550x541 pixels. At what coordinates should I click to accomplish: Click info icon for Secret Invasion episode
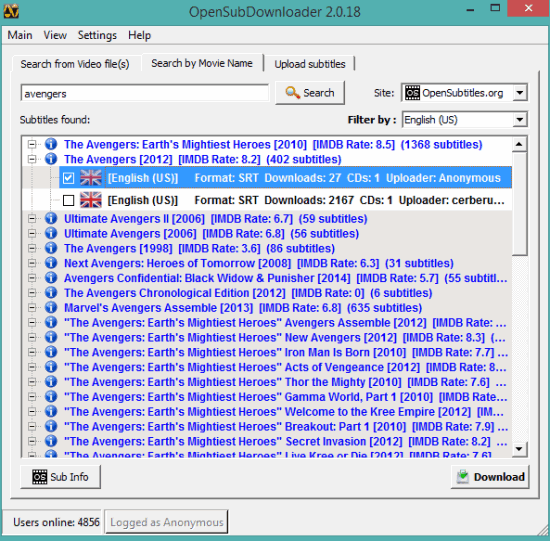(51, 441)
